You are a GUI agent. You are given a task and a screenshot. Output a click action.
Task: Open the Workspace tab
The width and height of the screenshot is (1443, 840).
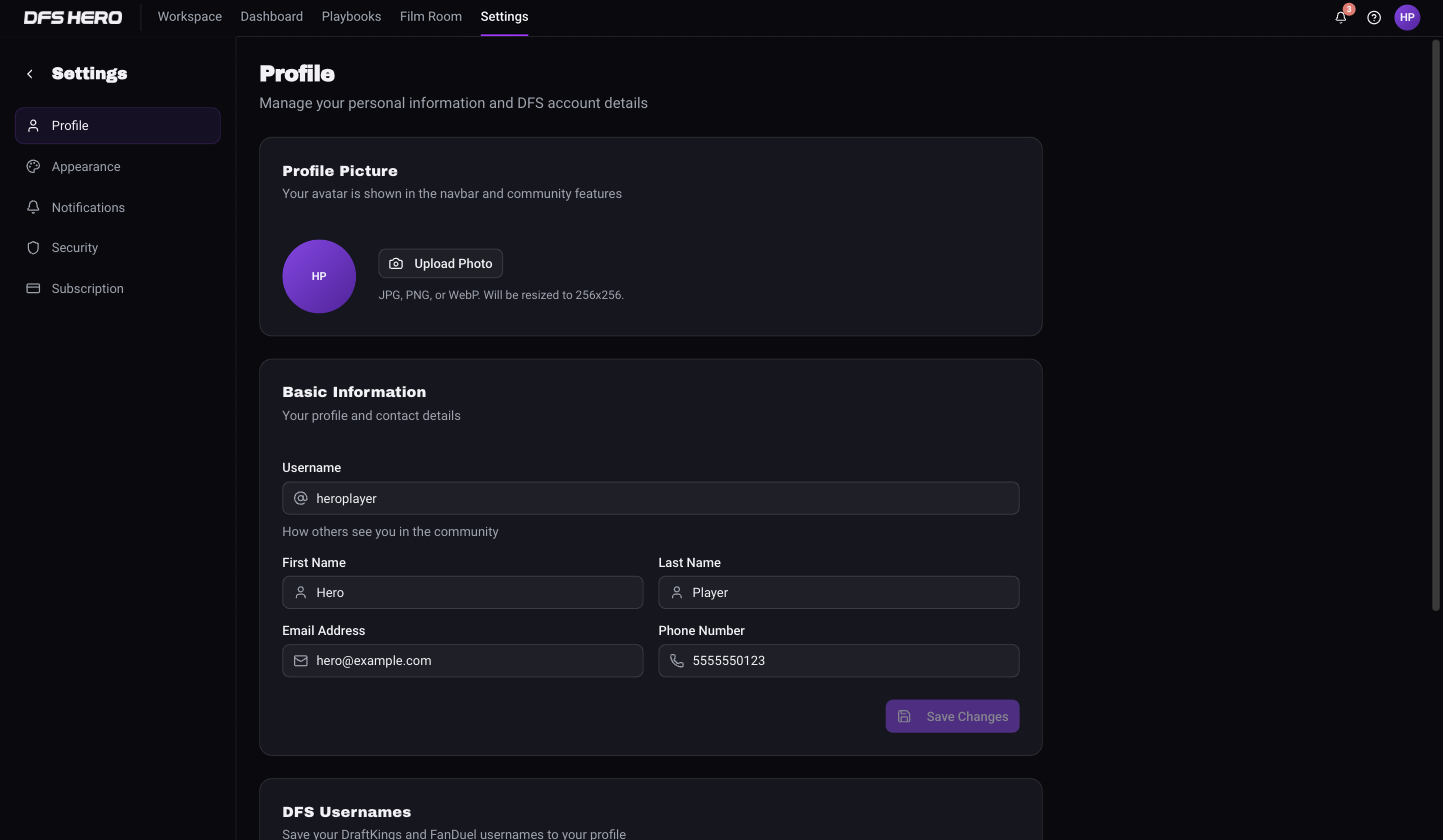(x=190, y=17)
